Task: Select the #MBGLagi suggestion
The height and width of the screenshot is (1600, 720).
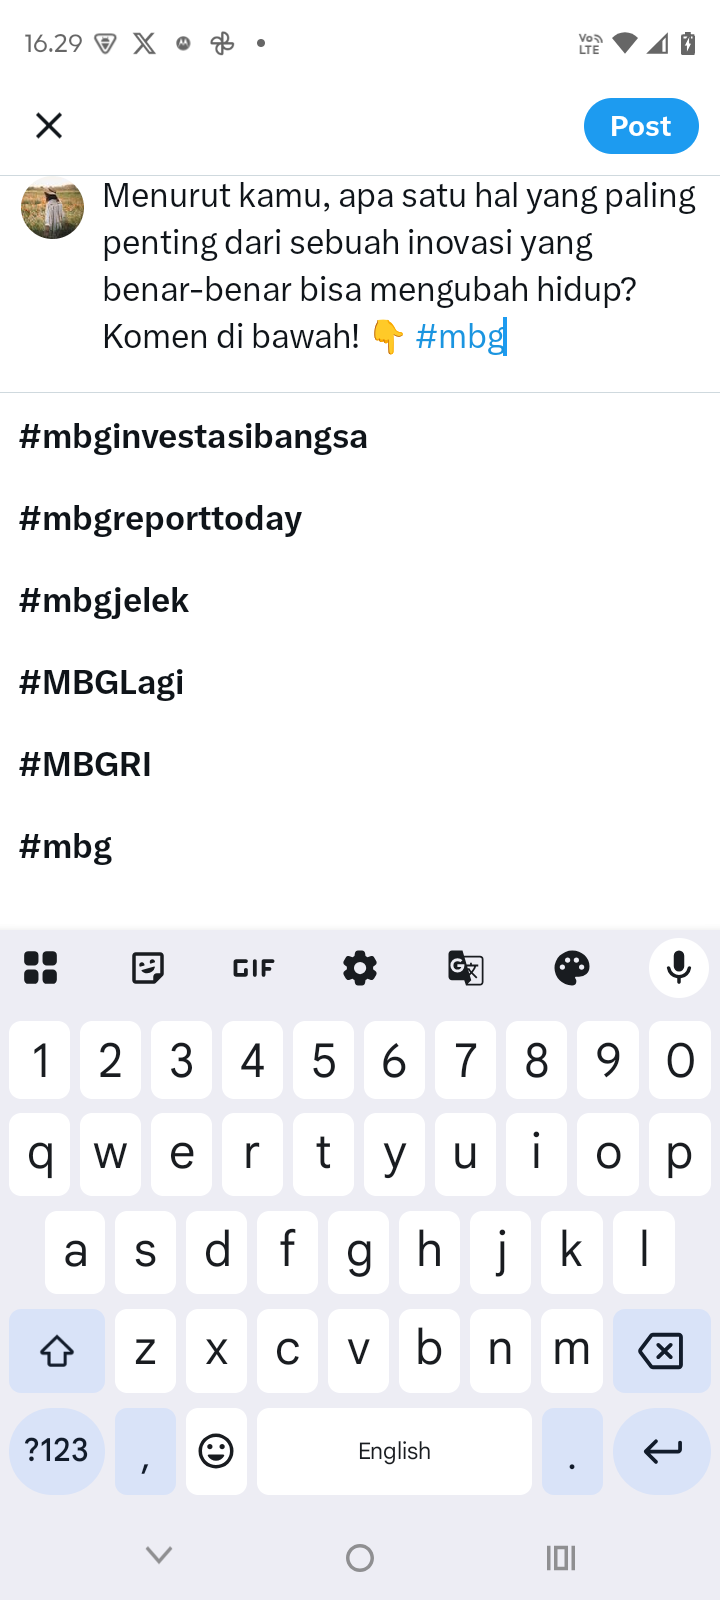Action: [x=101, y=683]
